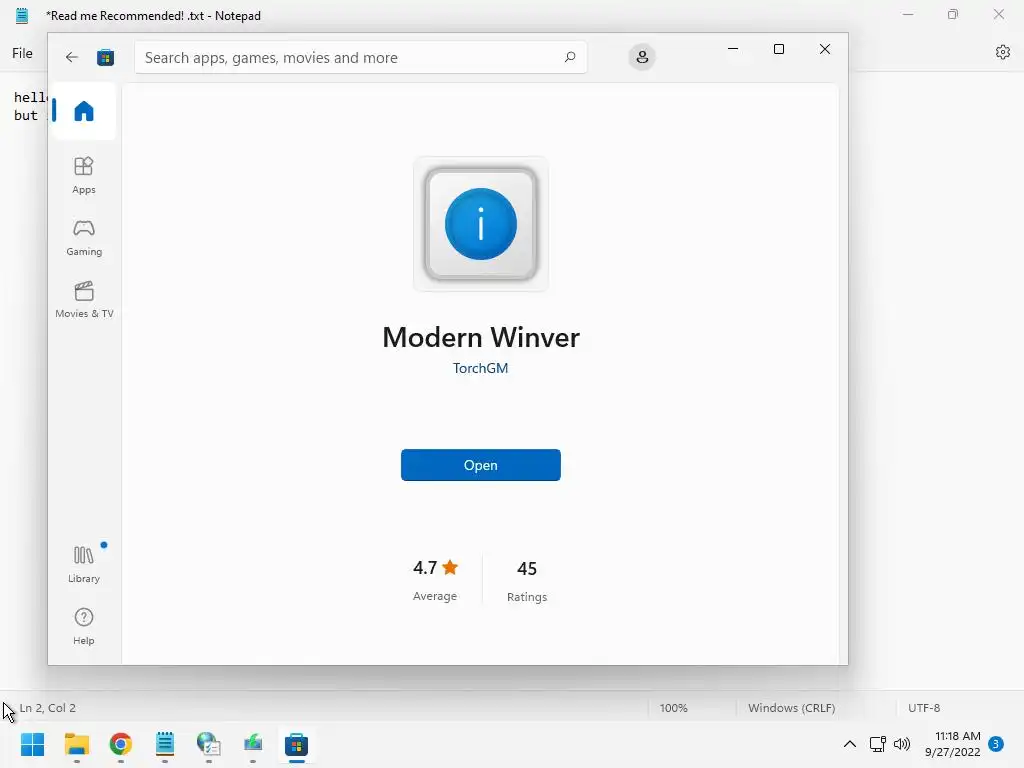Open the taskbar app next to Store
Image resolution: width=1024 pixels, height=768 pixels.
tap(253, 744)
